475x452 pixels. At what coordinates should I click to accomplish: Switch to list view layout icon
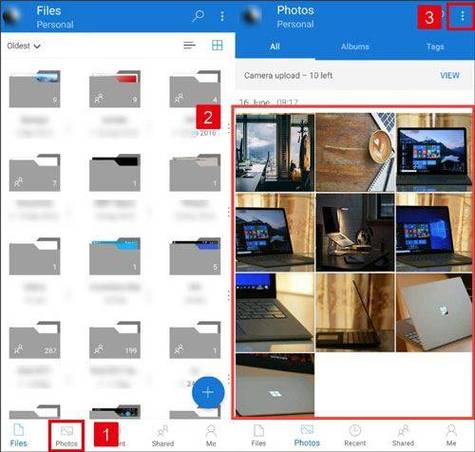click(x=189, y=45)
